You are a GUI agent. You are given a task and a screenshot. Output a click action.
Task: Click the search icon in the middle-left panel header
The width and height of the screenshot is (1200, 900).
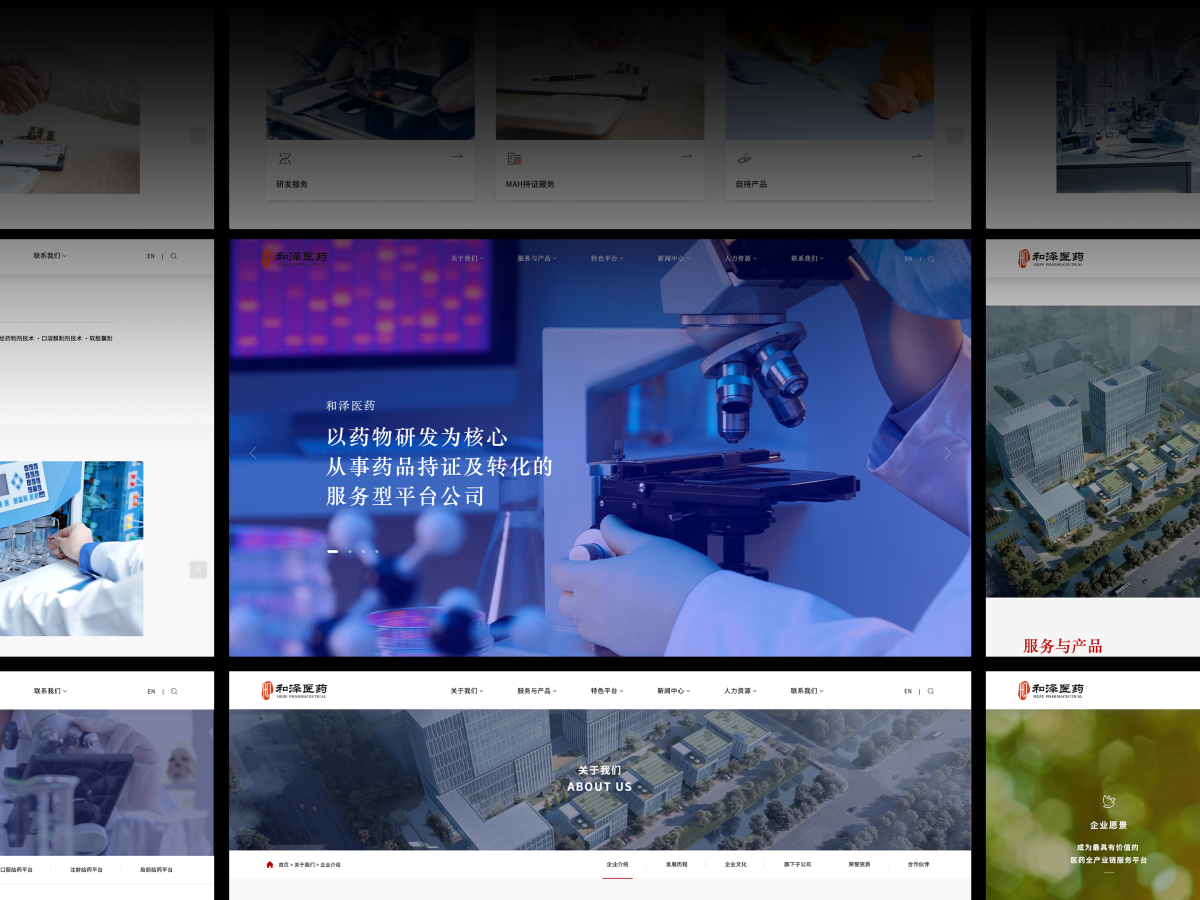[x=174, y=256]
